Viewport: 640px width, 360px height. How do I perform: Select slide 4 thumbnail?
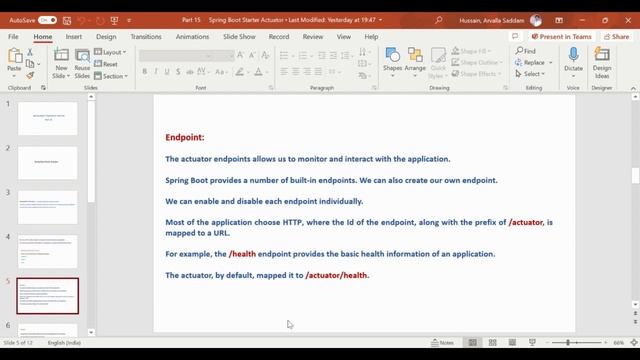click(x=48, y=251)
